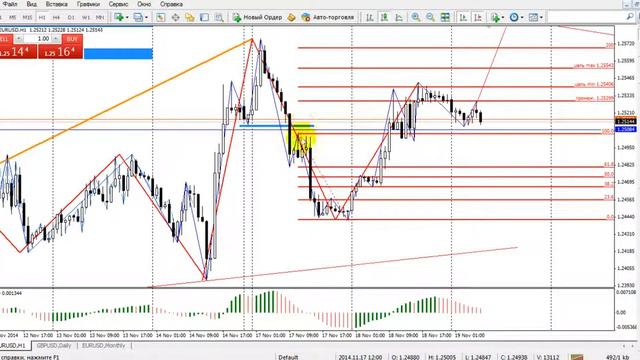640x360 pixels.
Task: Open the Сервис menu
Action: click(118, 4)
